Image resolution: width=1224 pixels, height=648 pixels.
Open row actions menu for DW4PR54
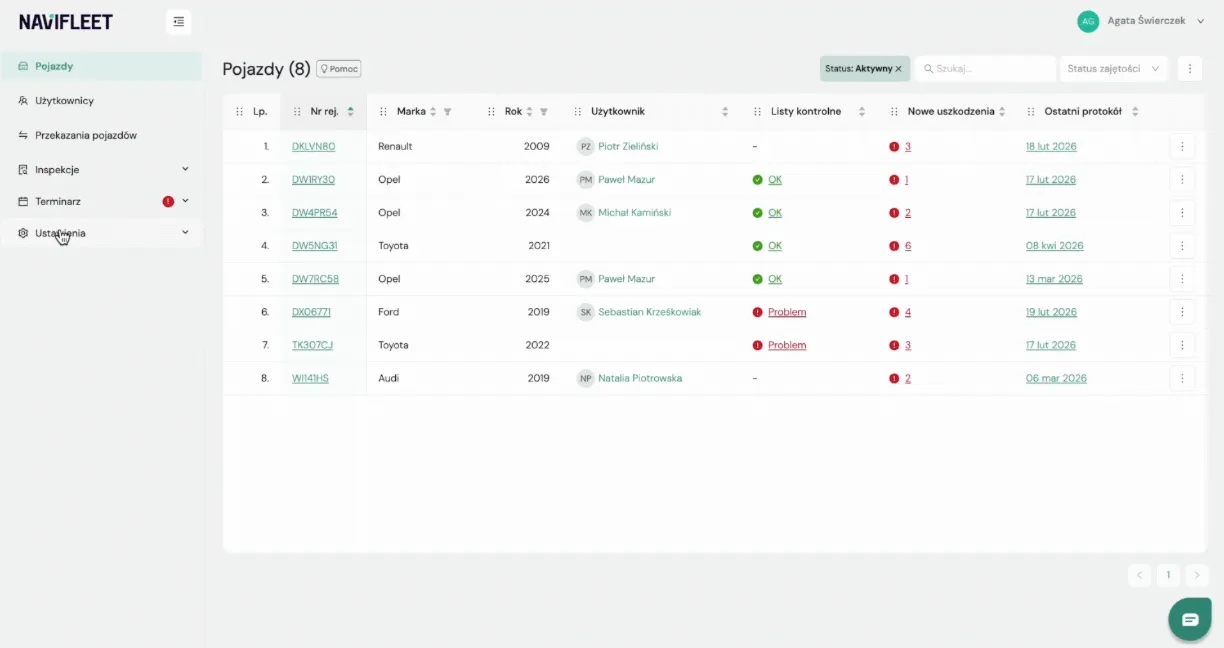(x=1182, y=213)
